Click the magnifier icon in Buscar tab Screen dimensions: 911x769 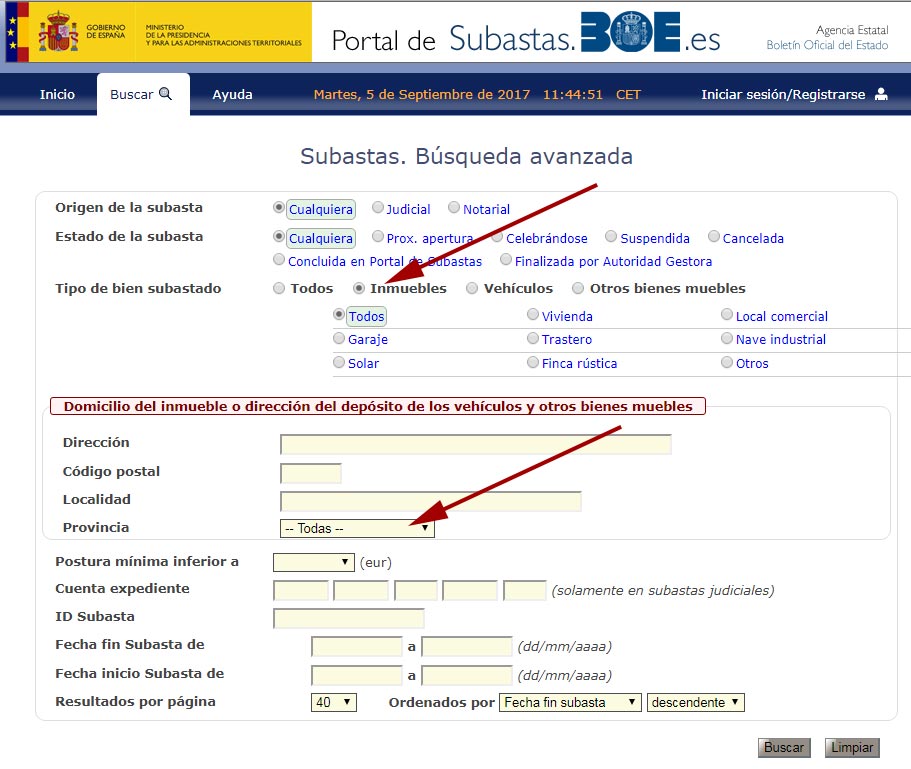(165, 94)
